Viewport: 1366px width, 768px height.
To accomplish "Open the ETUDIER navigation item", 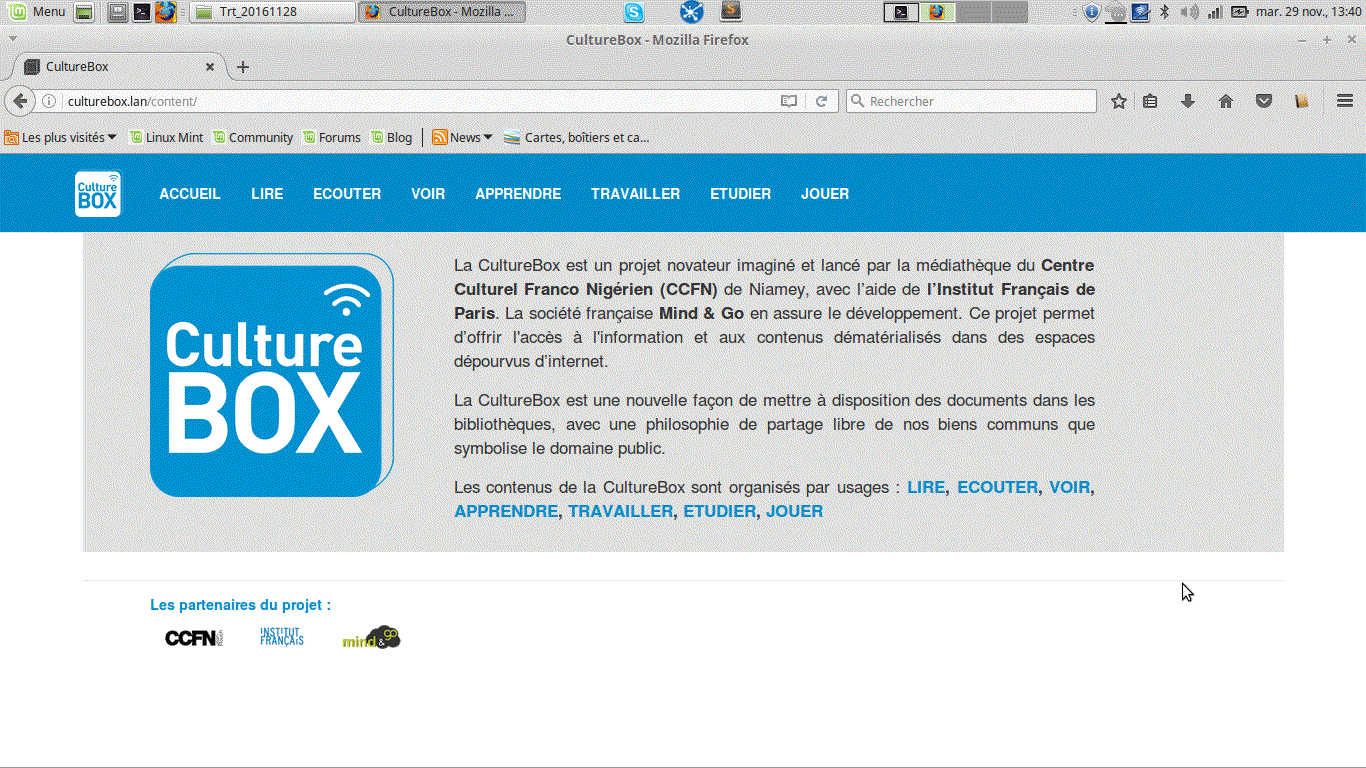I will [740, 194].
